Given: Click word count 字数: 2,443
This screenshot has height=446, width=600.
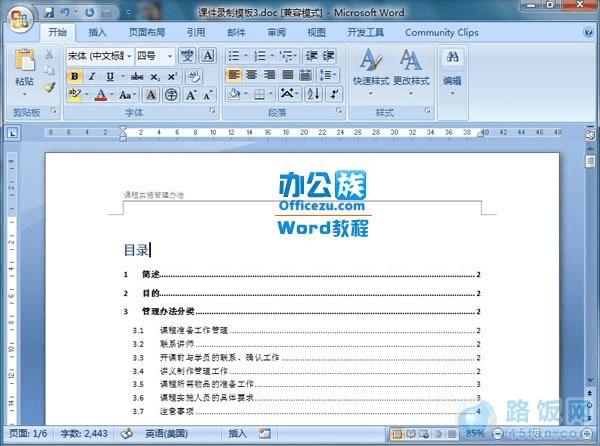Looking at the screenshot, I should coord(84,434).
